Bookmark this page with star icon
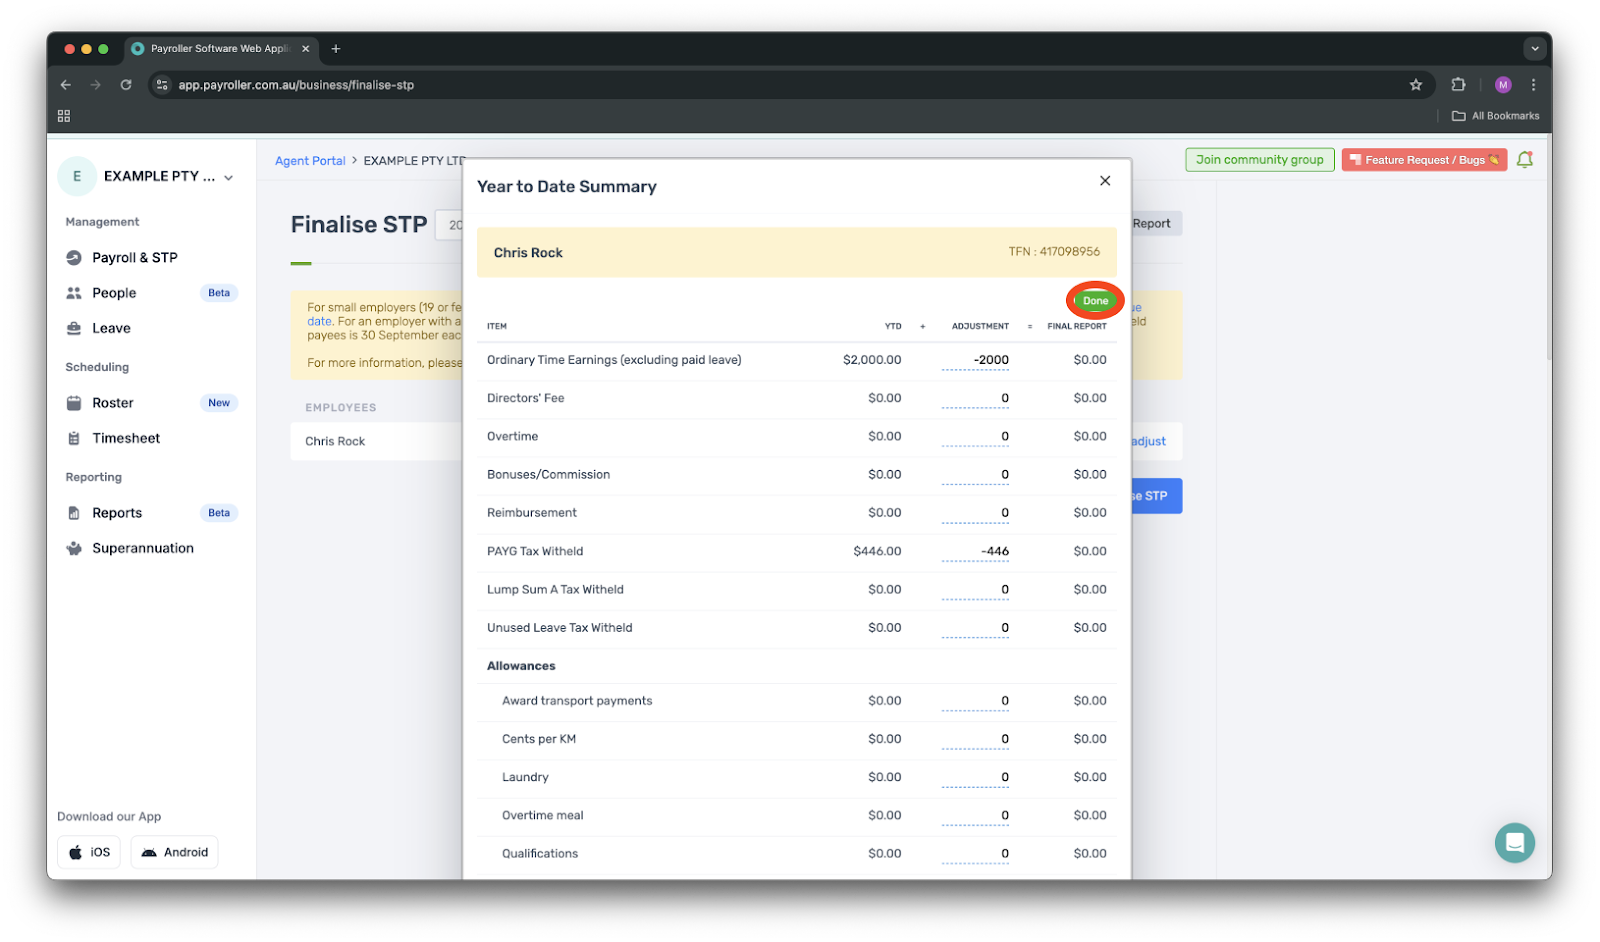Viewport: 1600px width, 942px height. tap(1416, 85)
